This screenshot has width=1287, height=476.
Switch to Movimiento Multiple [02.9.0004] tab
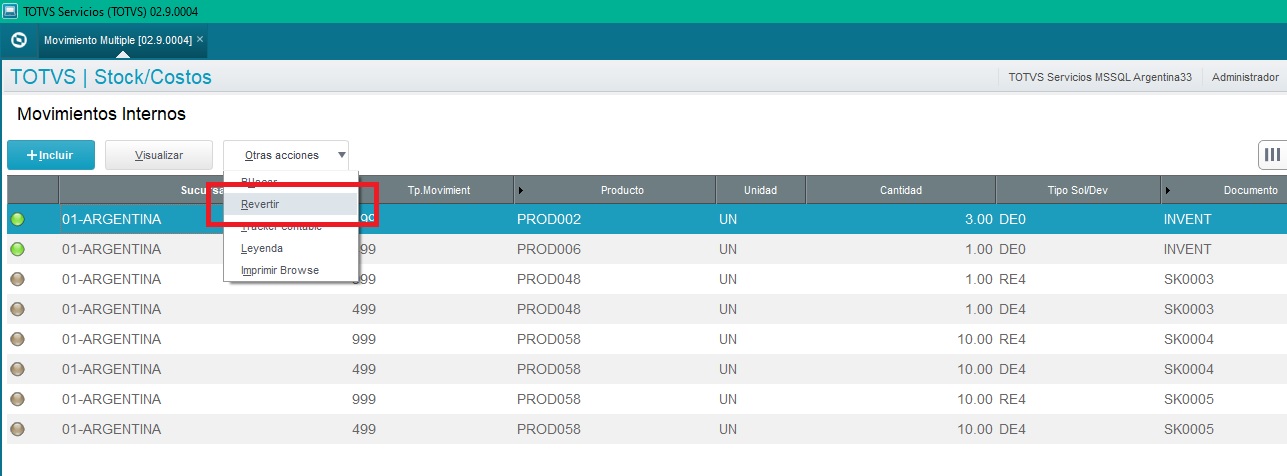pyautogui.click(x=117, y=40)
